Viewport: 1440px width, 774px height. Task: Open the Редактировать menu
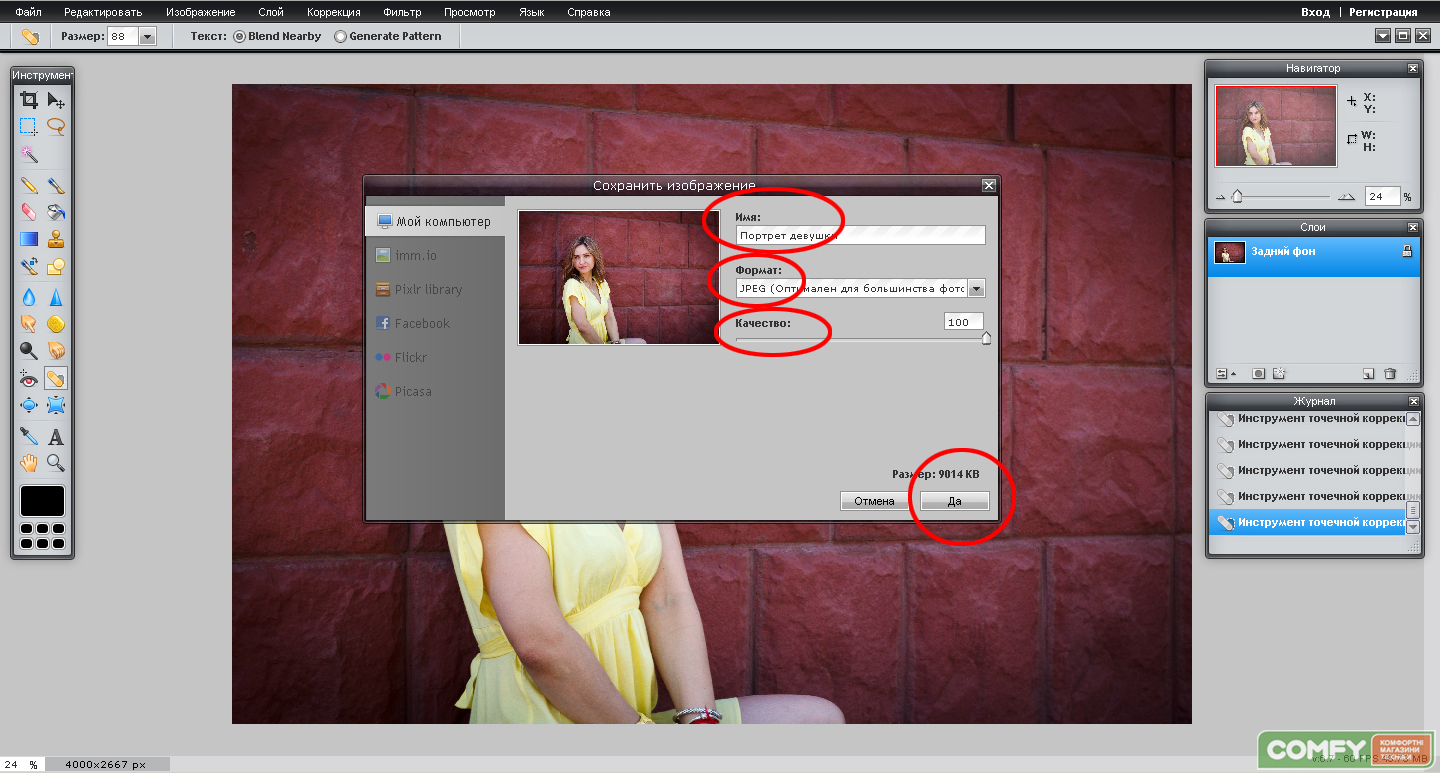(103, 12)
